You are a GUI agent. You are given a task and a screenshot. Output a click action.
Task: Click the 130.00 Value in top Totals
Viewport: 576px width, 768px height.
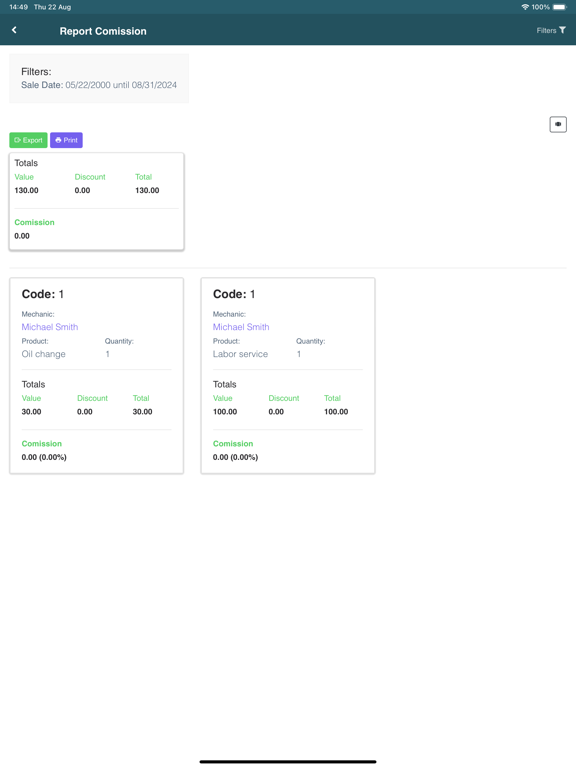pos(26,191)
